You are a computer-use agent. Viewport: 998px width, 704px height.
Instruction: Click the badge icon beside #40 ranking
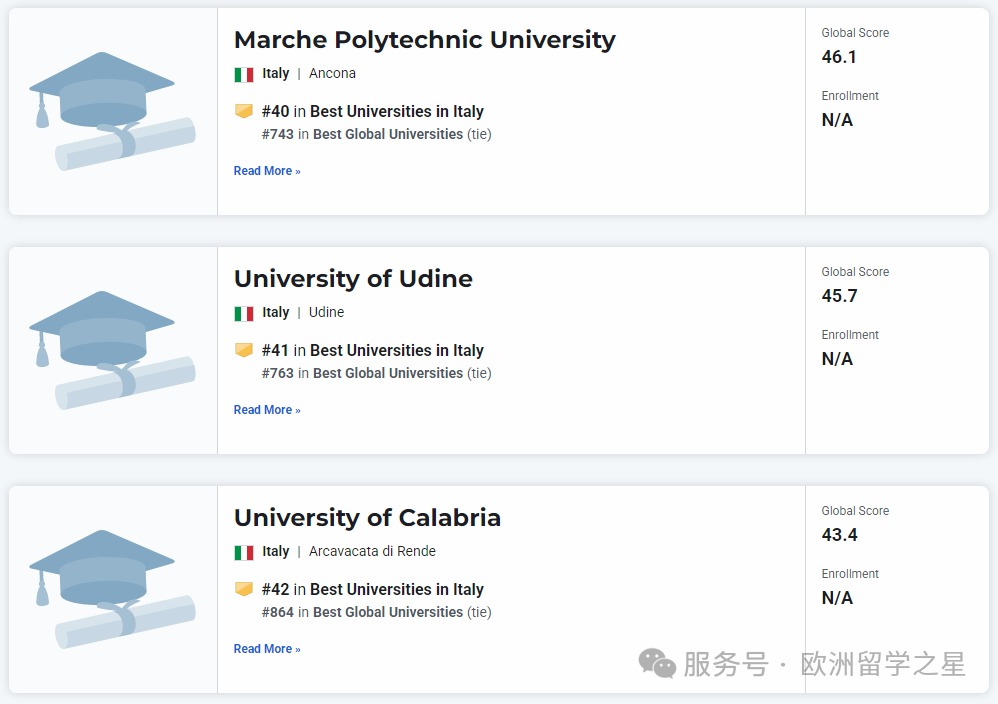tap(244, 111)
